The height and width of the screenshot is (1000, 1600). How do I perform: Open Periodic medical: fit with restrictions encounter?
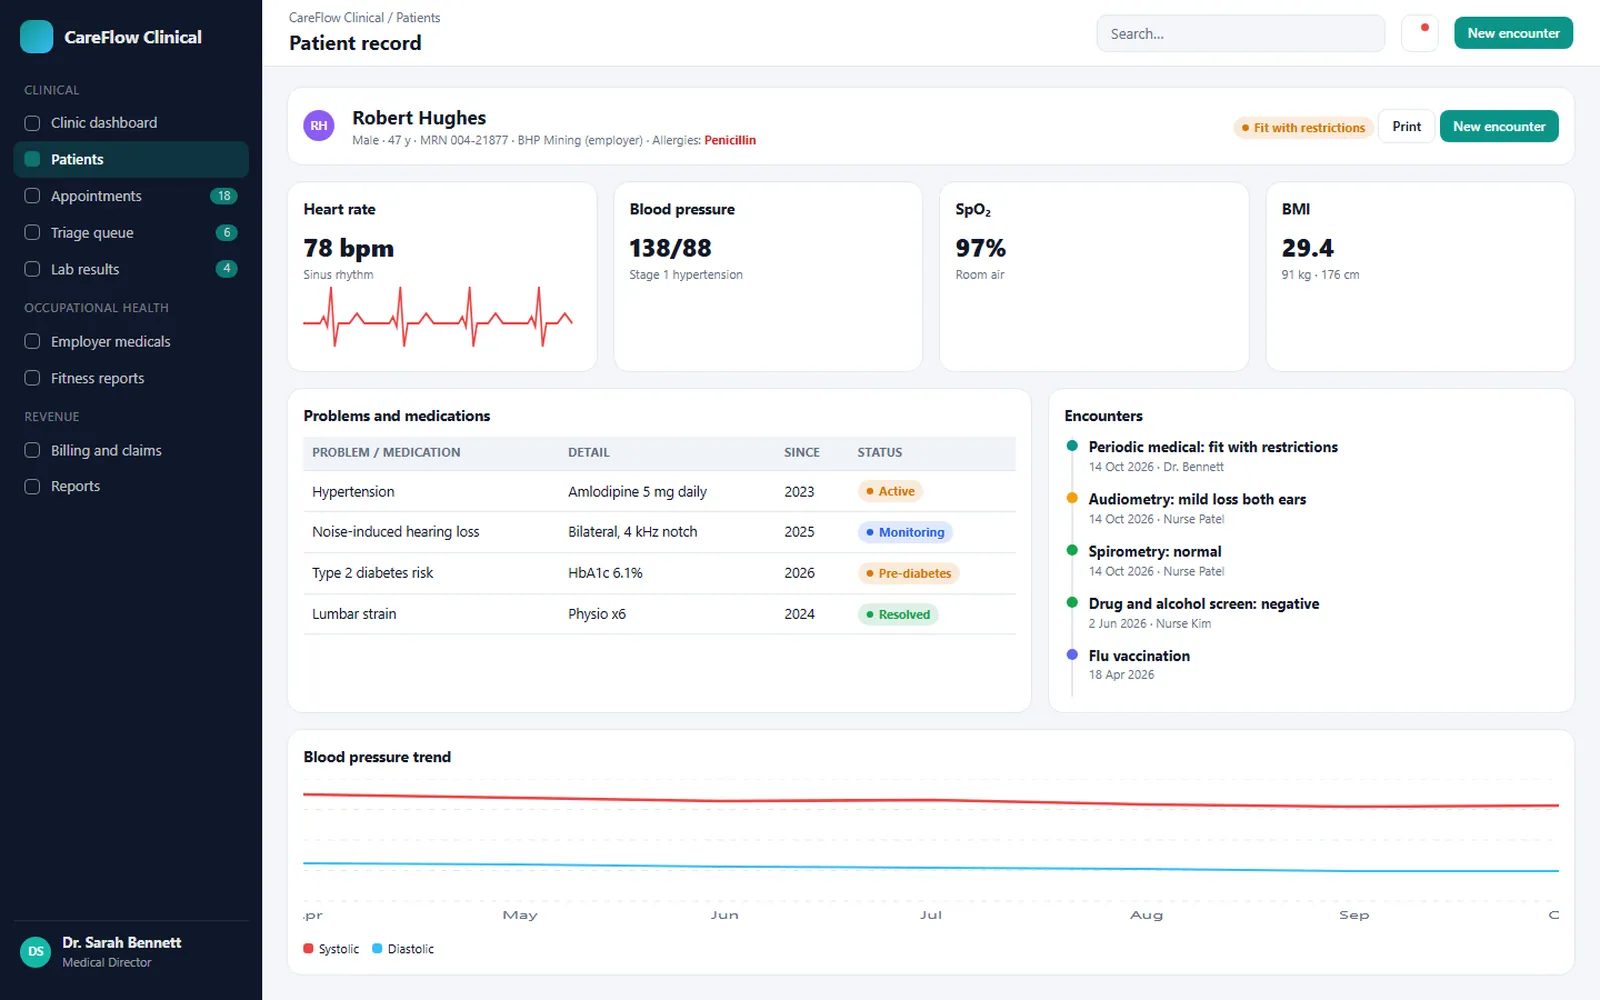click(1213, 447)
